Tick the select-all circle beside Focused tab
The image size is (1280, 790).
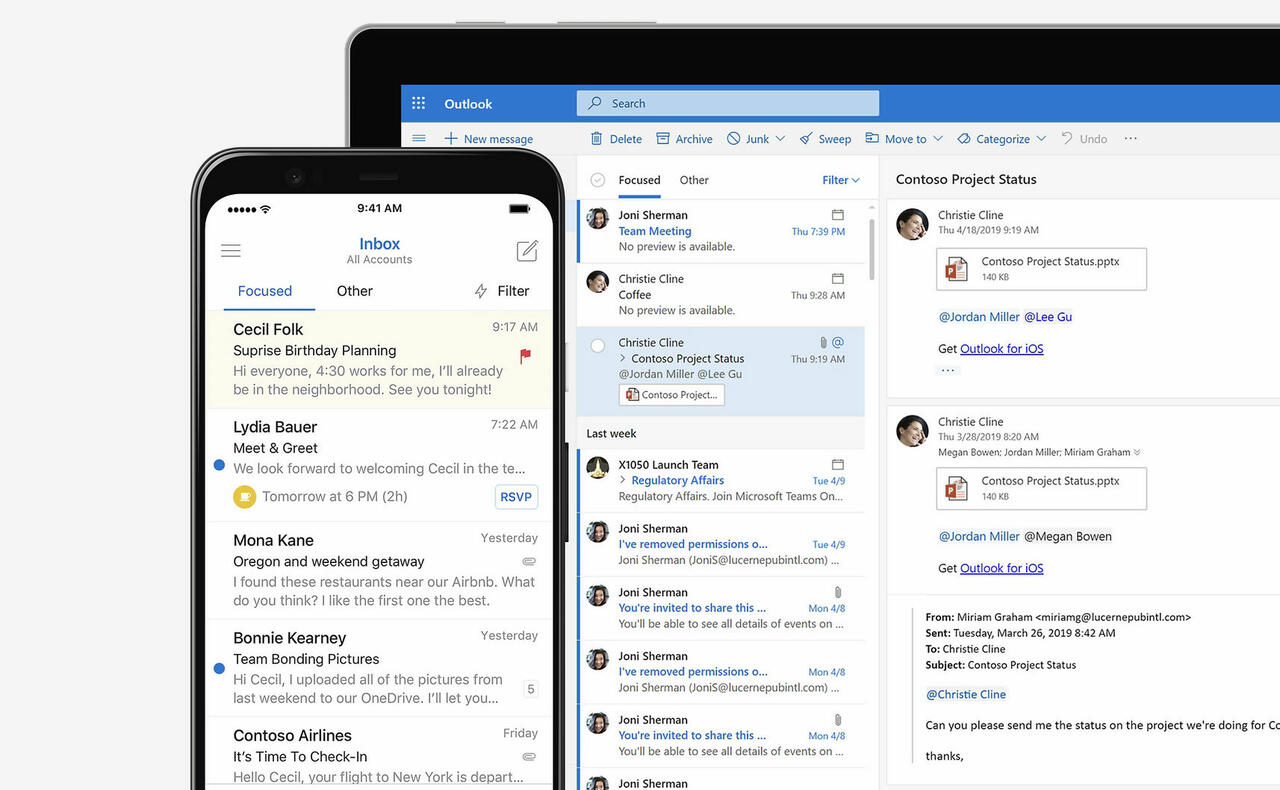598,180
